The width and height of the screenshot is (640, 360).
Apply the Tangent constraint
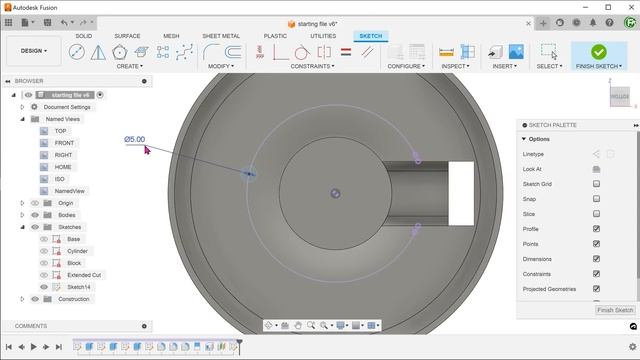[302, 52]
